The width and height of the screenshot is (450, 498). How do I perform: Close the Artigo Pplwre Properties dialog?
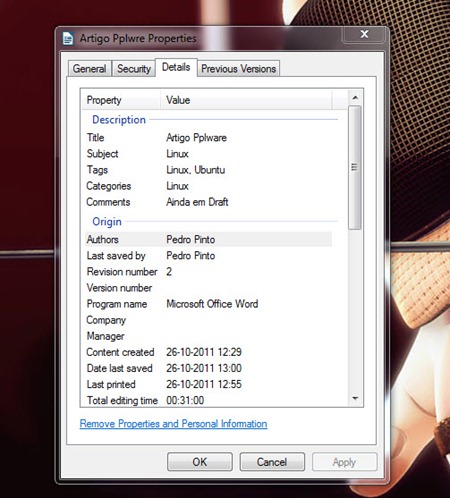364,34
